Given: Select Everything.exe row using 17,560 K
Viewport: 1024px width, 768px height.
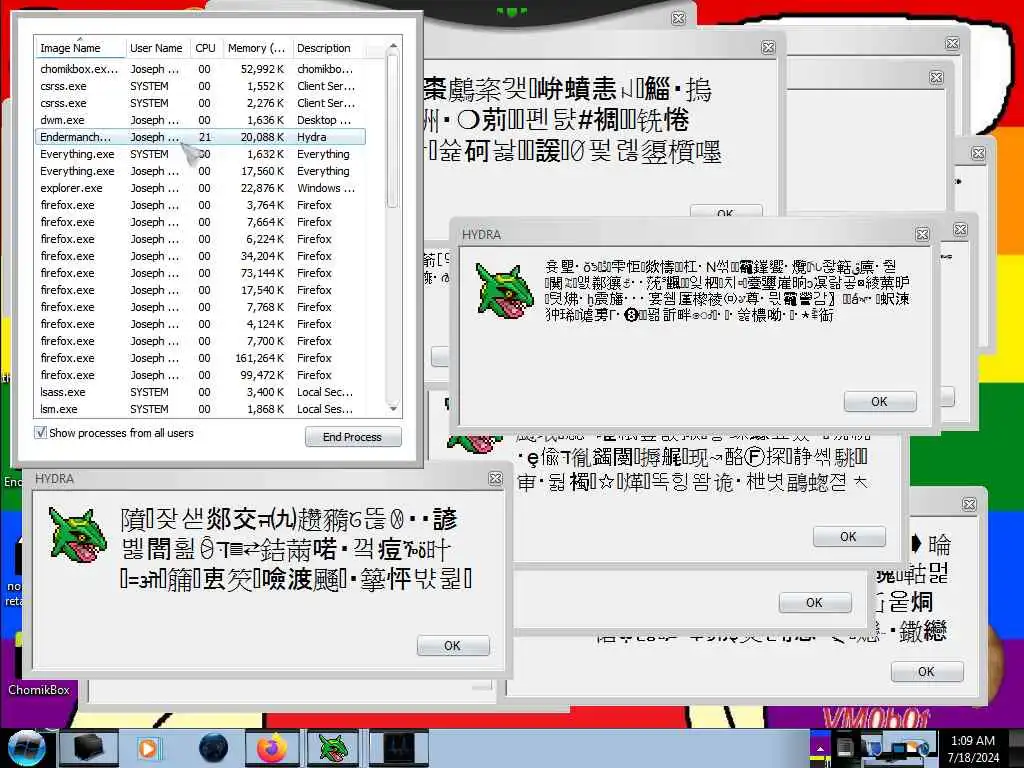Looking at the screenshot, I should [200, 170].
